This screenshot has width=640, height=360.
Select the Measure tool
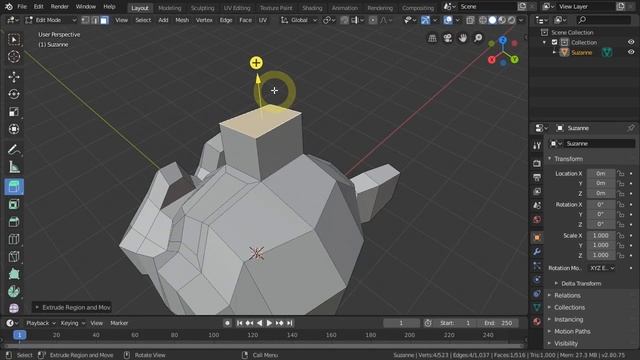[14, 167]
